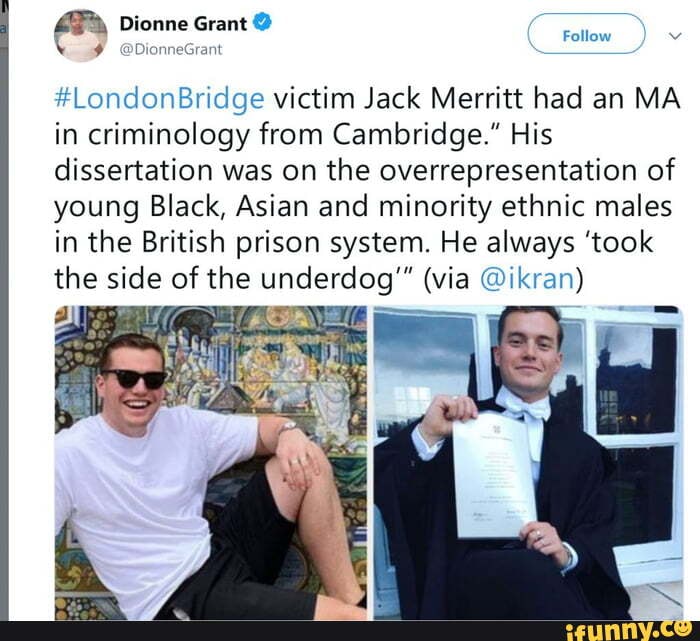Click the blue verified badge
700x641 pixels.
tap(262, 22)
